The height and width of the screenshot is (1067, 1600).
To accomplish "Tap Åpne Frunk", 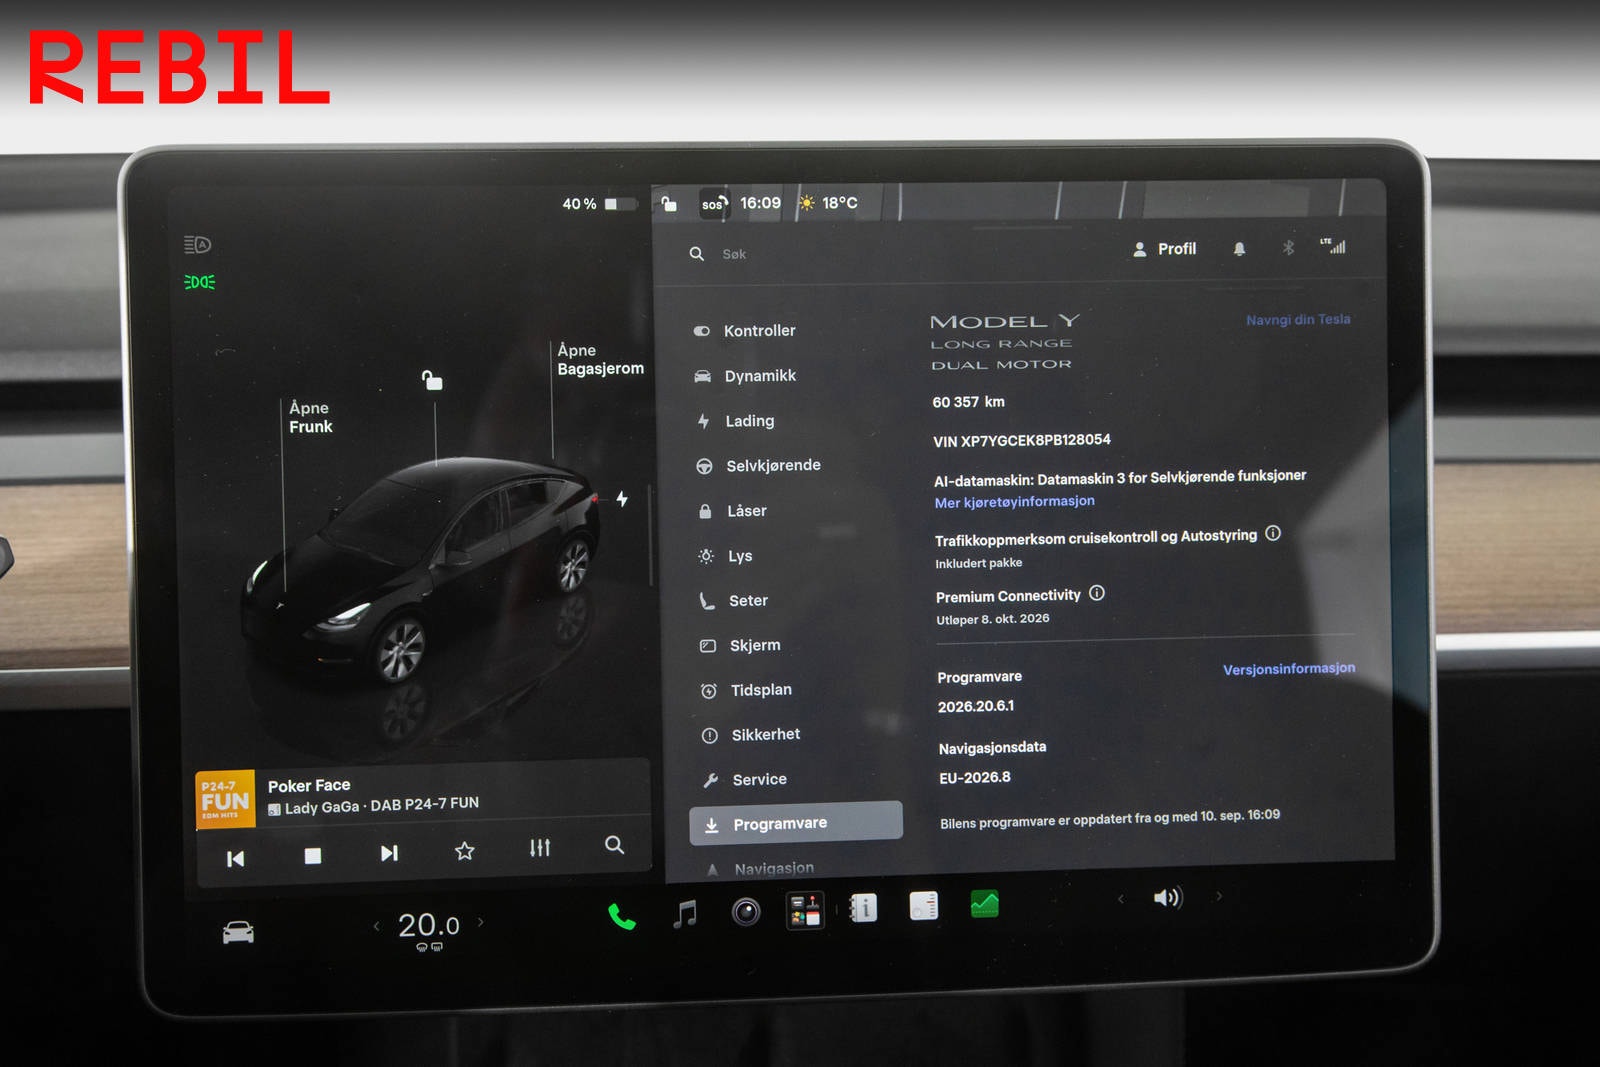I will [x=310, y=417].
